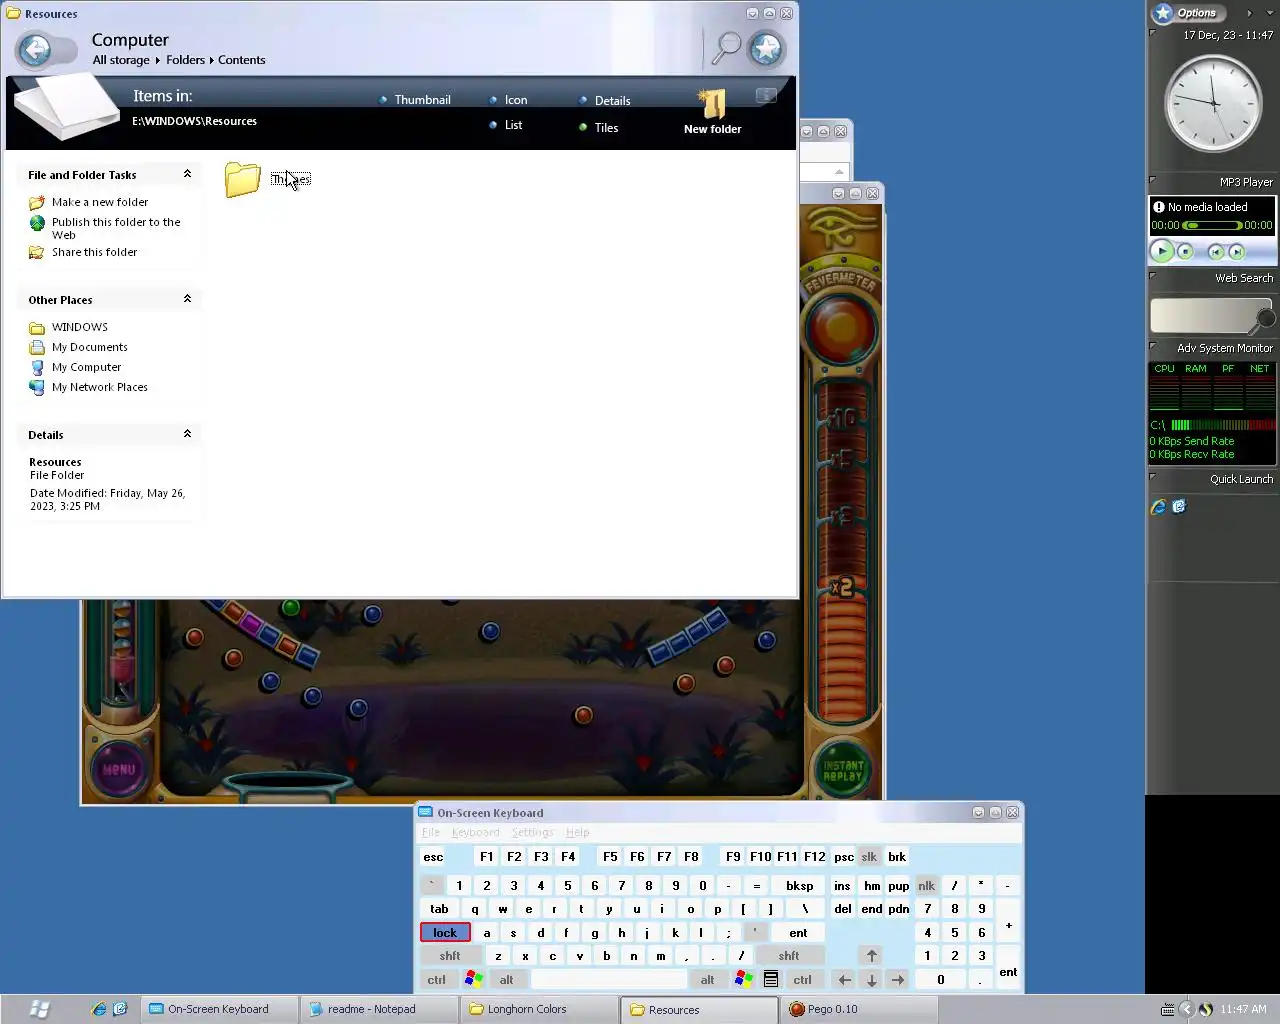Viewport: 1280px width, 1024px height.
Task: Switch to On-Screen Keyboard taskbar button
Action: pyautogui.click(x=219, y=1009)
